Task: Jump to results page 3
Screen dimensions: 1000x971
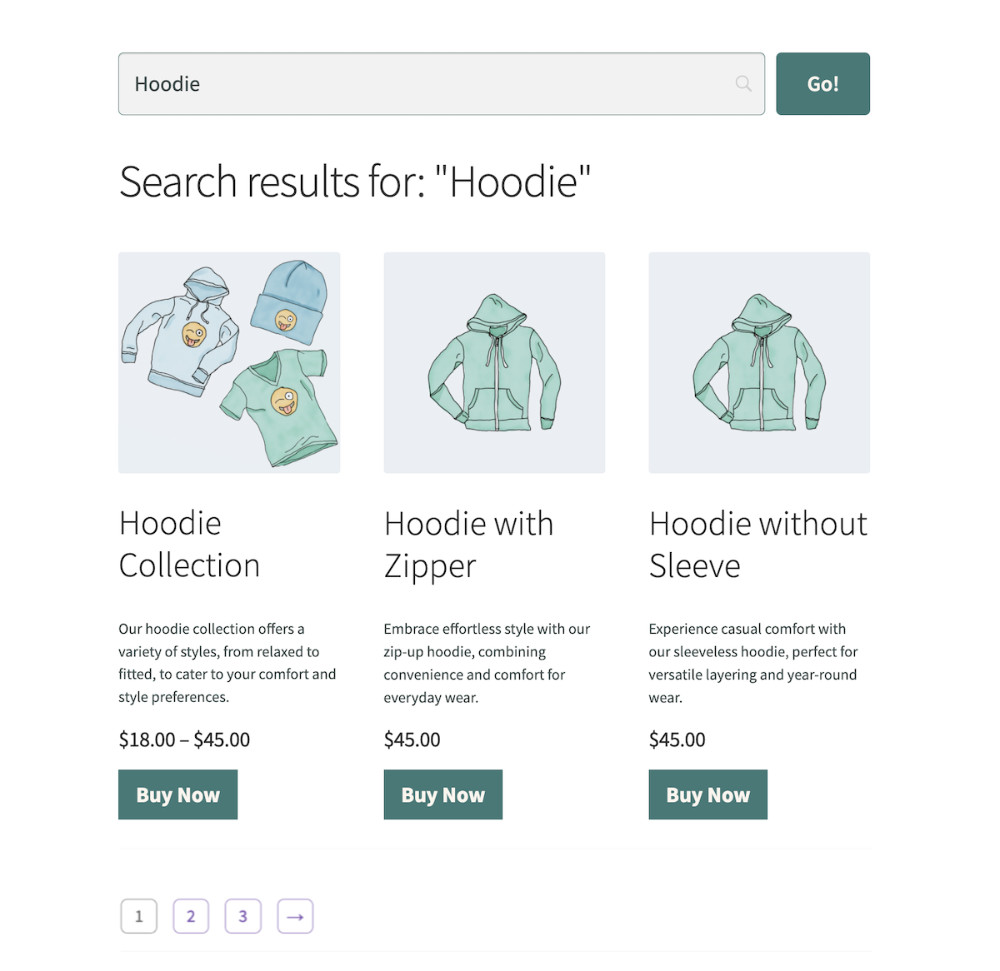Action: point(243,915)
